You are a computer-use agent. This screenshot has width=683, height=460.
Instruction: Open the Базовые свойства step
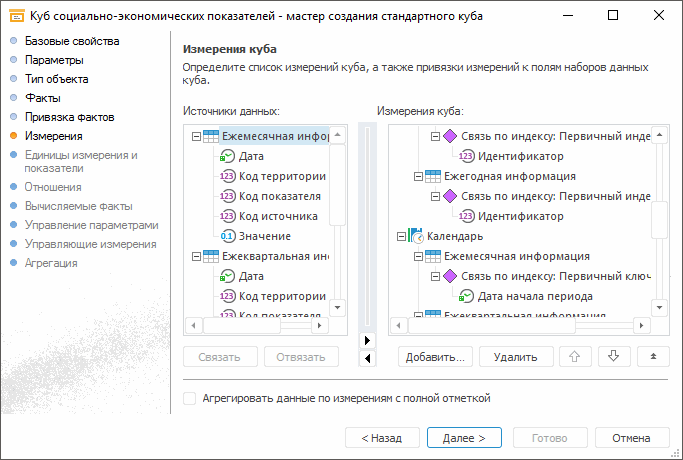[x=72, y=41]
